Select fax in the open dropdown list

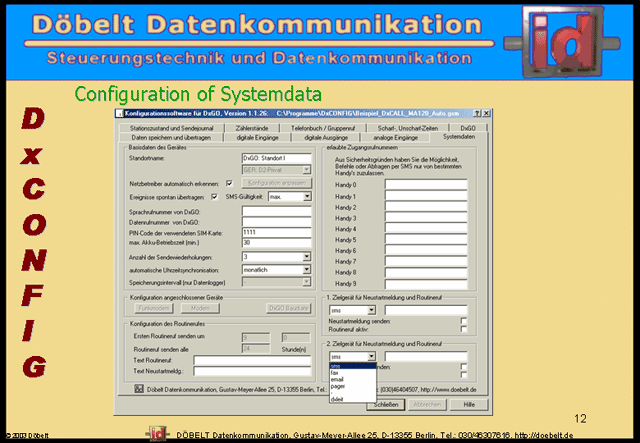(353, 373)
